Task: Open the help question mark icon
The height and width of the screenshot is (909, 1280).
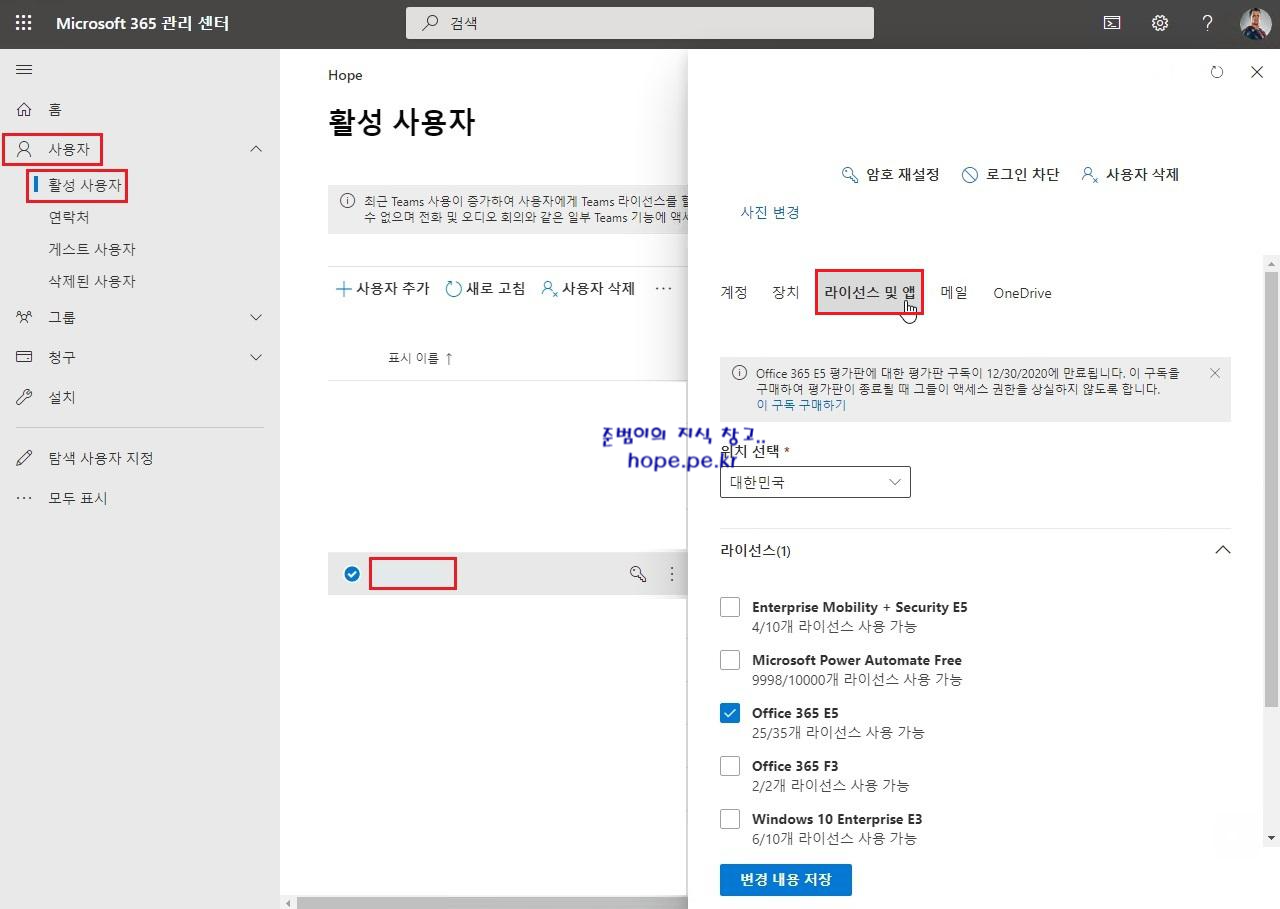Action: pyautogui.click(x=1208, y=23)
